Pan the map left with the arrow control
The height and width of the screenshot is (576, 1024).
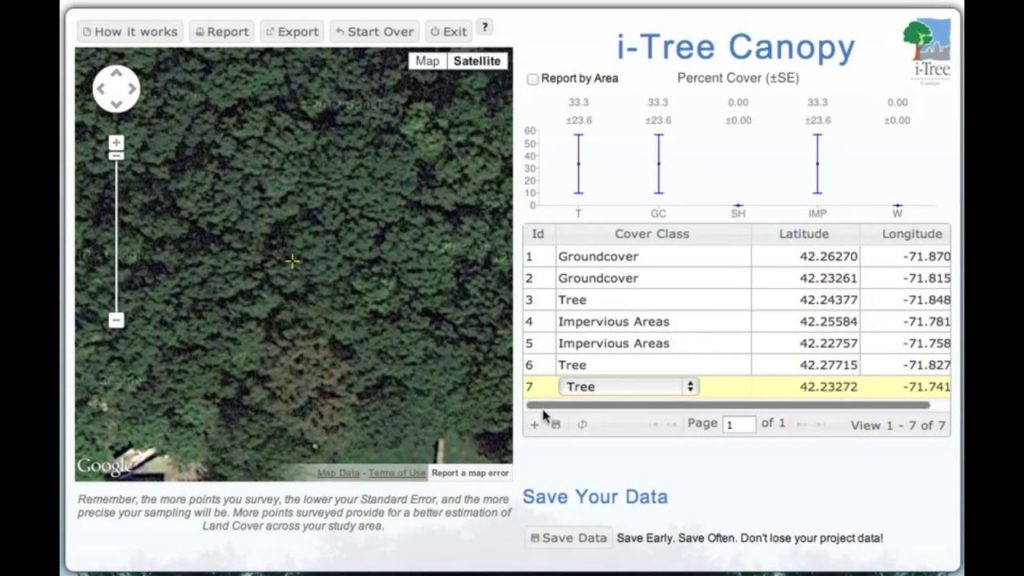pos(101,89)
